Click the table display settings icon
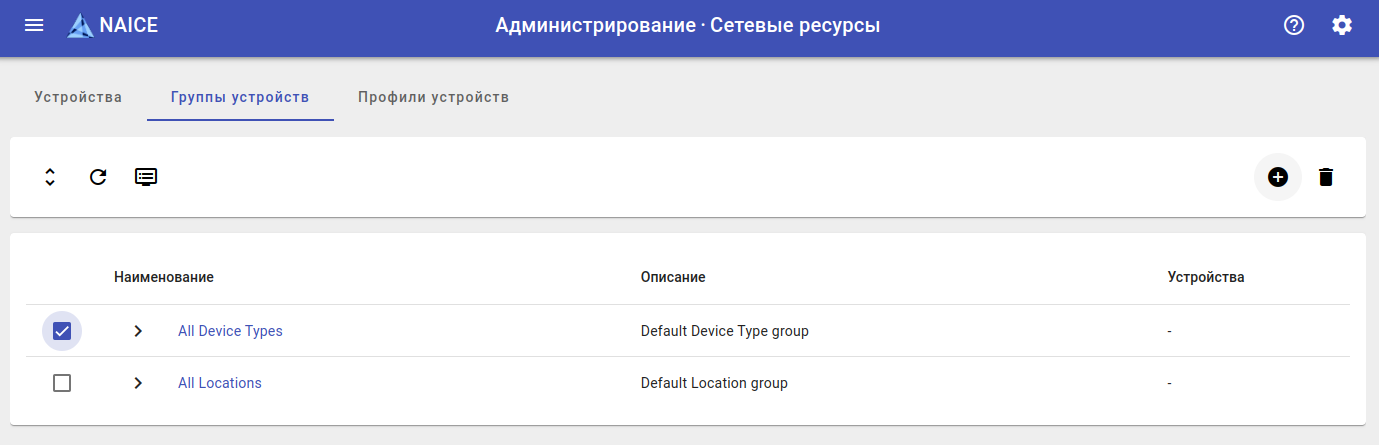 pyautogui.click(x=146, y=177)
